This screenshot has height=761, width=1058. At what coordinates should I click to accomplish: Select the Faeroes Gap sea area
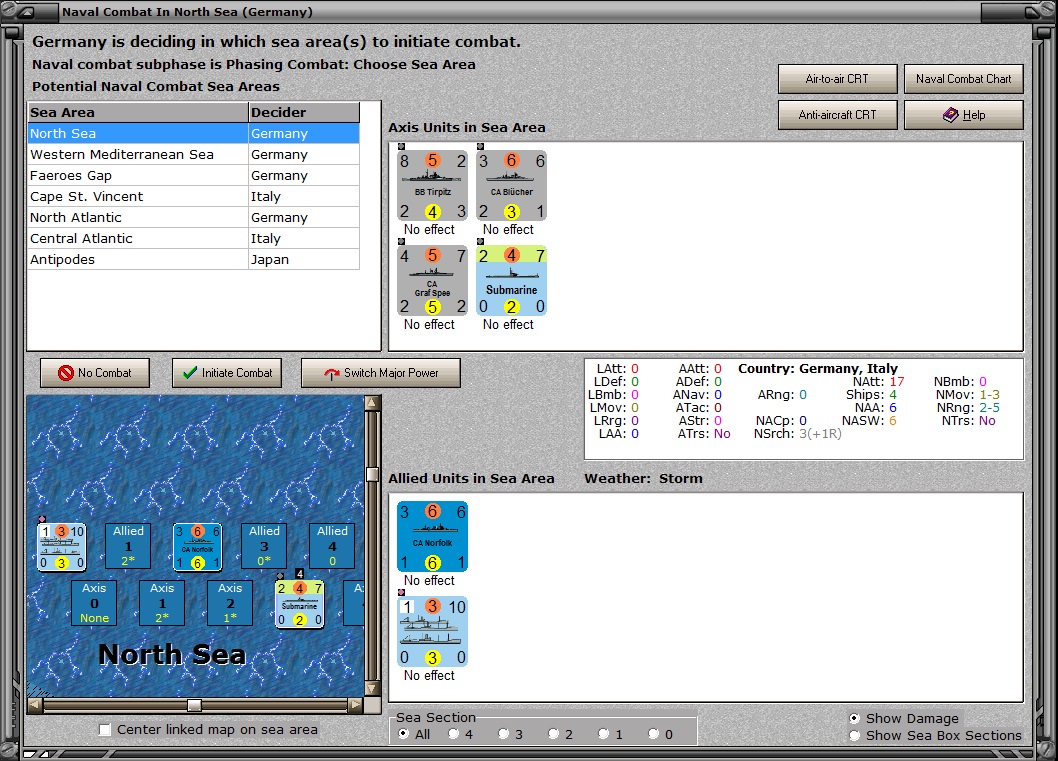coord(193,175)
